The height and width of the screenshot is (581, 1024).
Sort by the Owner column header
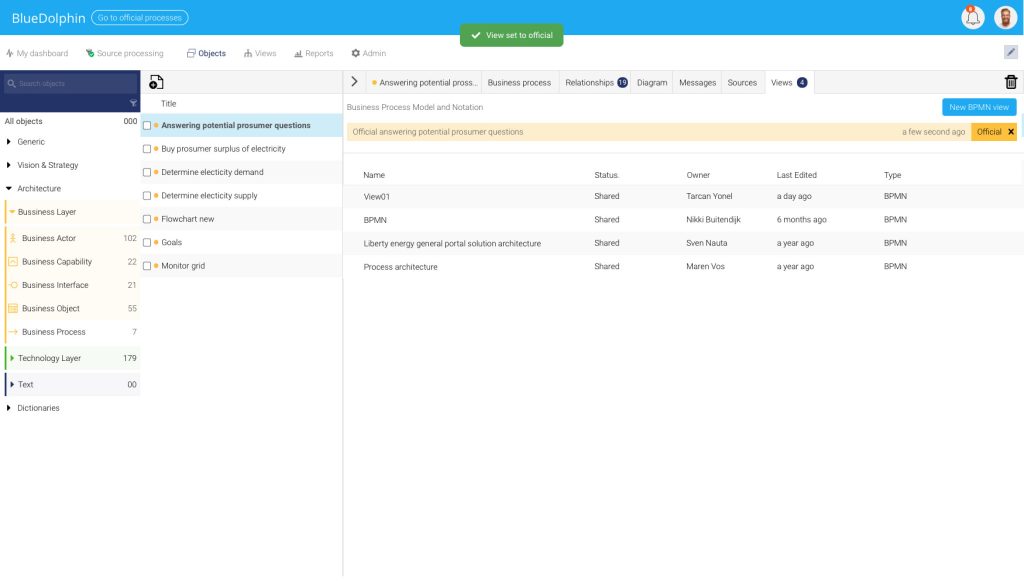(x=697, y=175)
